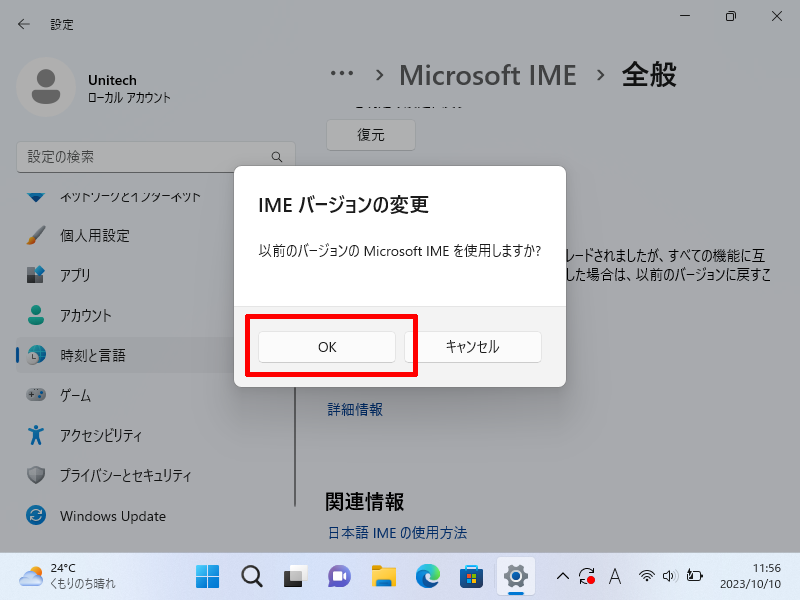Go back with the arrow in Settings
800x600 pixels.
24,24
